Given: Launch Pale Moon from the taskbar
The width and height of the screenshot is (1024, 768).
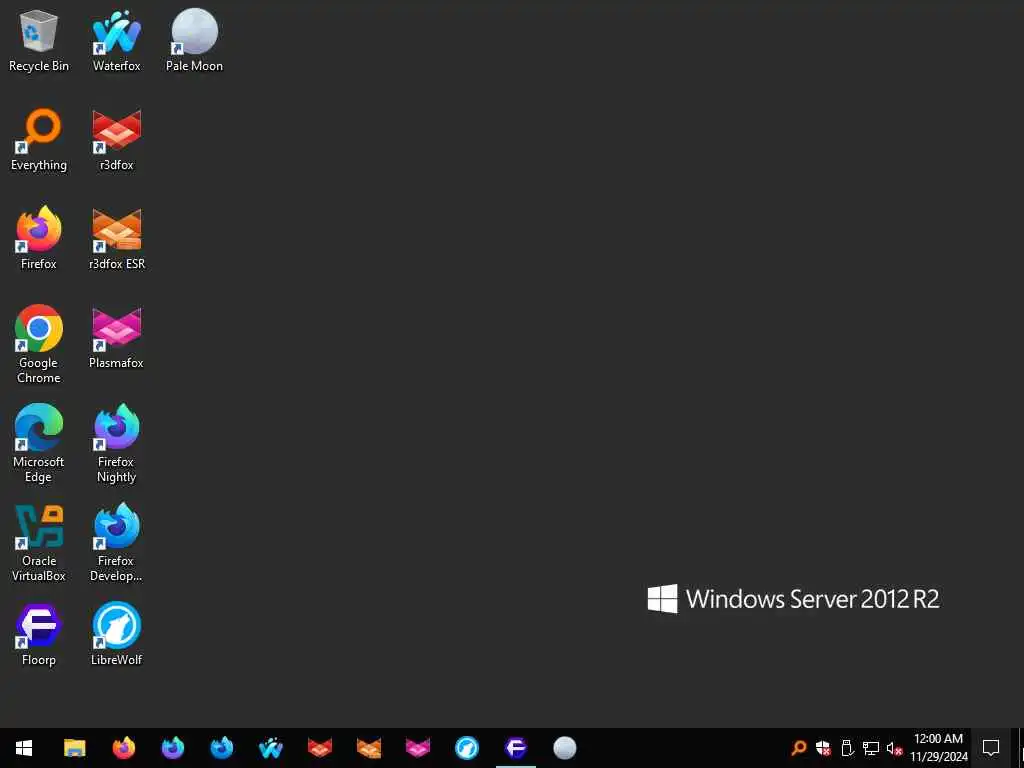Looking at the screenshot, I should (x=564, y=748).
